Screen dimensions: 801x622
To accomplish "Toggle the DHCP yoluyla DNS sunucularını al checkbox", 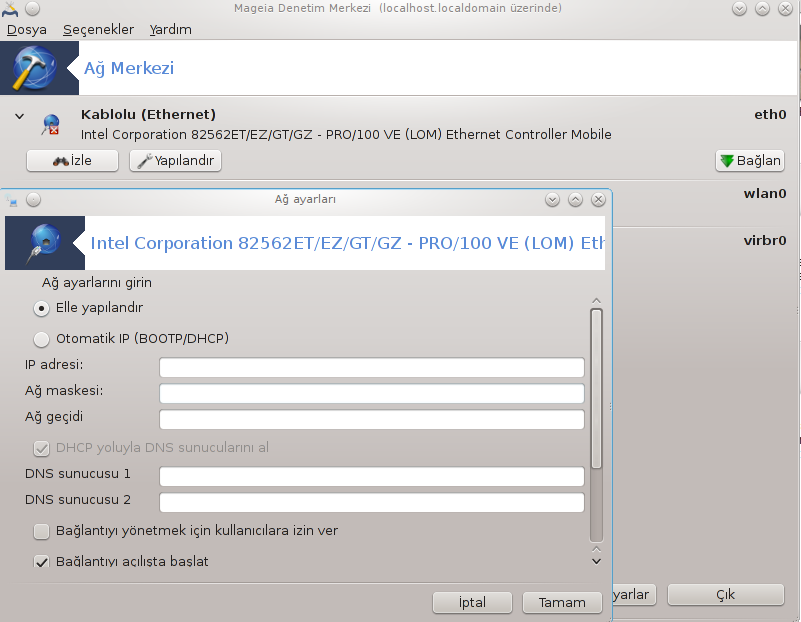I will [x=41, y=448].
